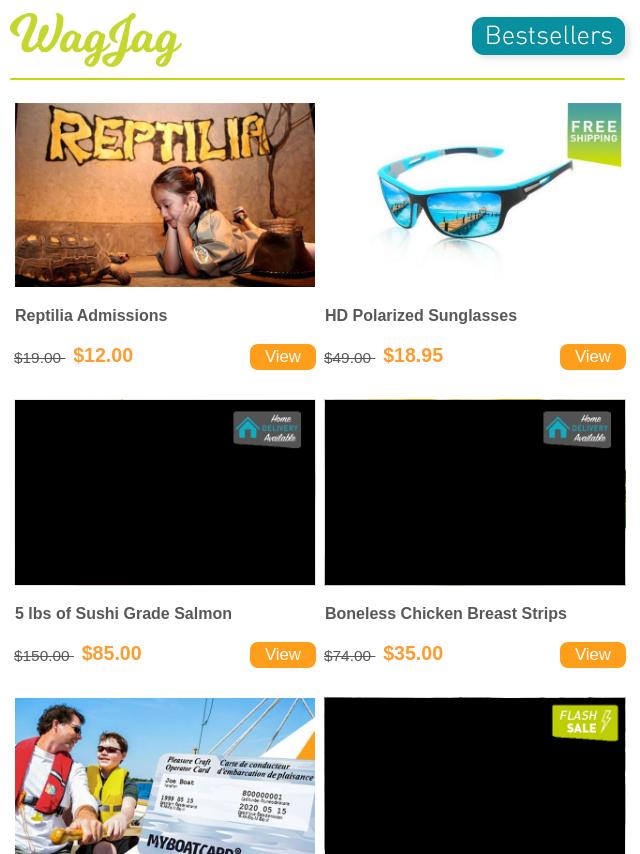
Task: Open the HD Polarized Sunglasses image
Action: click(474, 194)
